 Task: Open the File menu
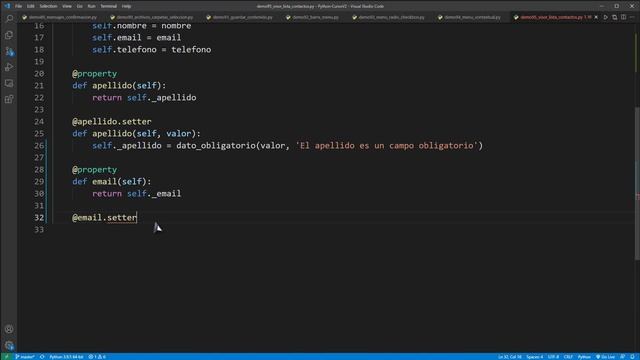point(18,6)
